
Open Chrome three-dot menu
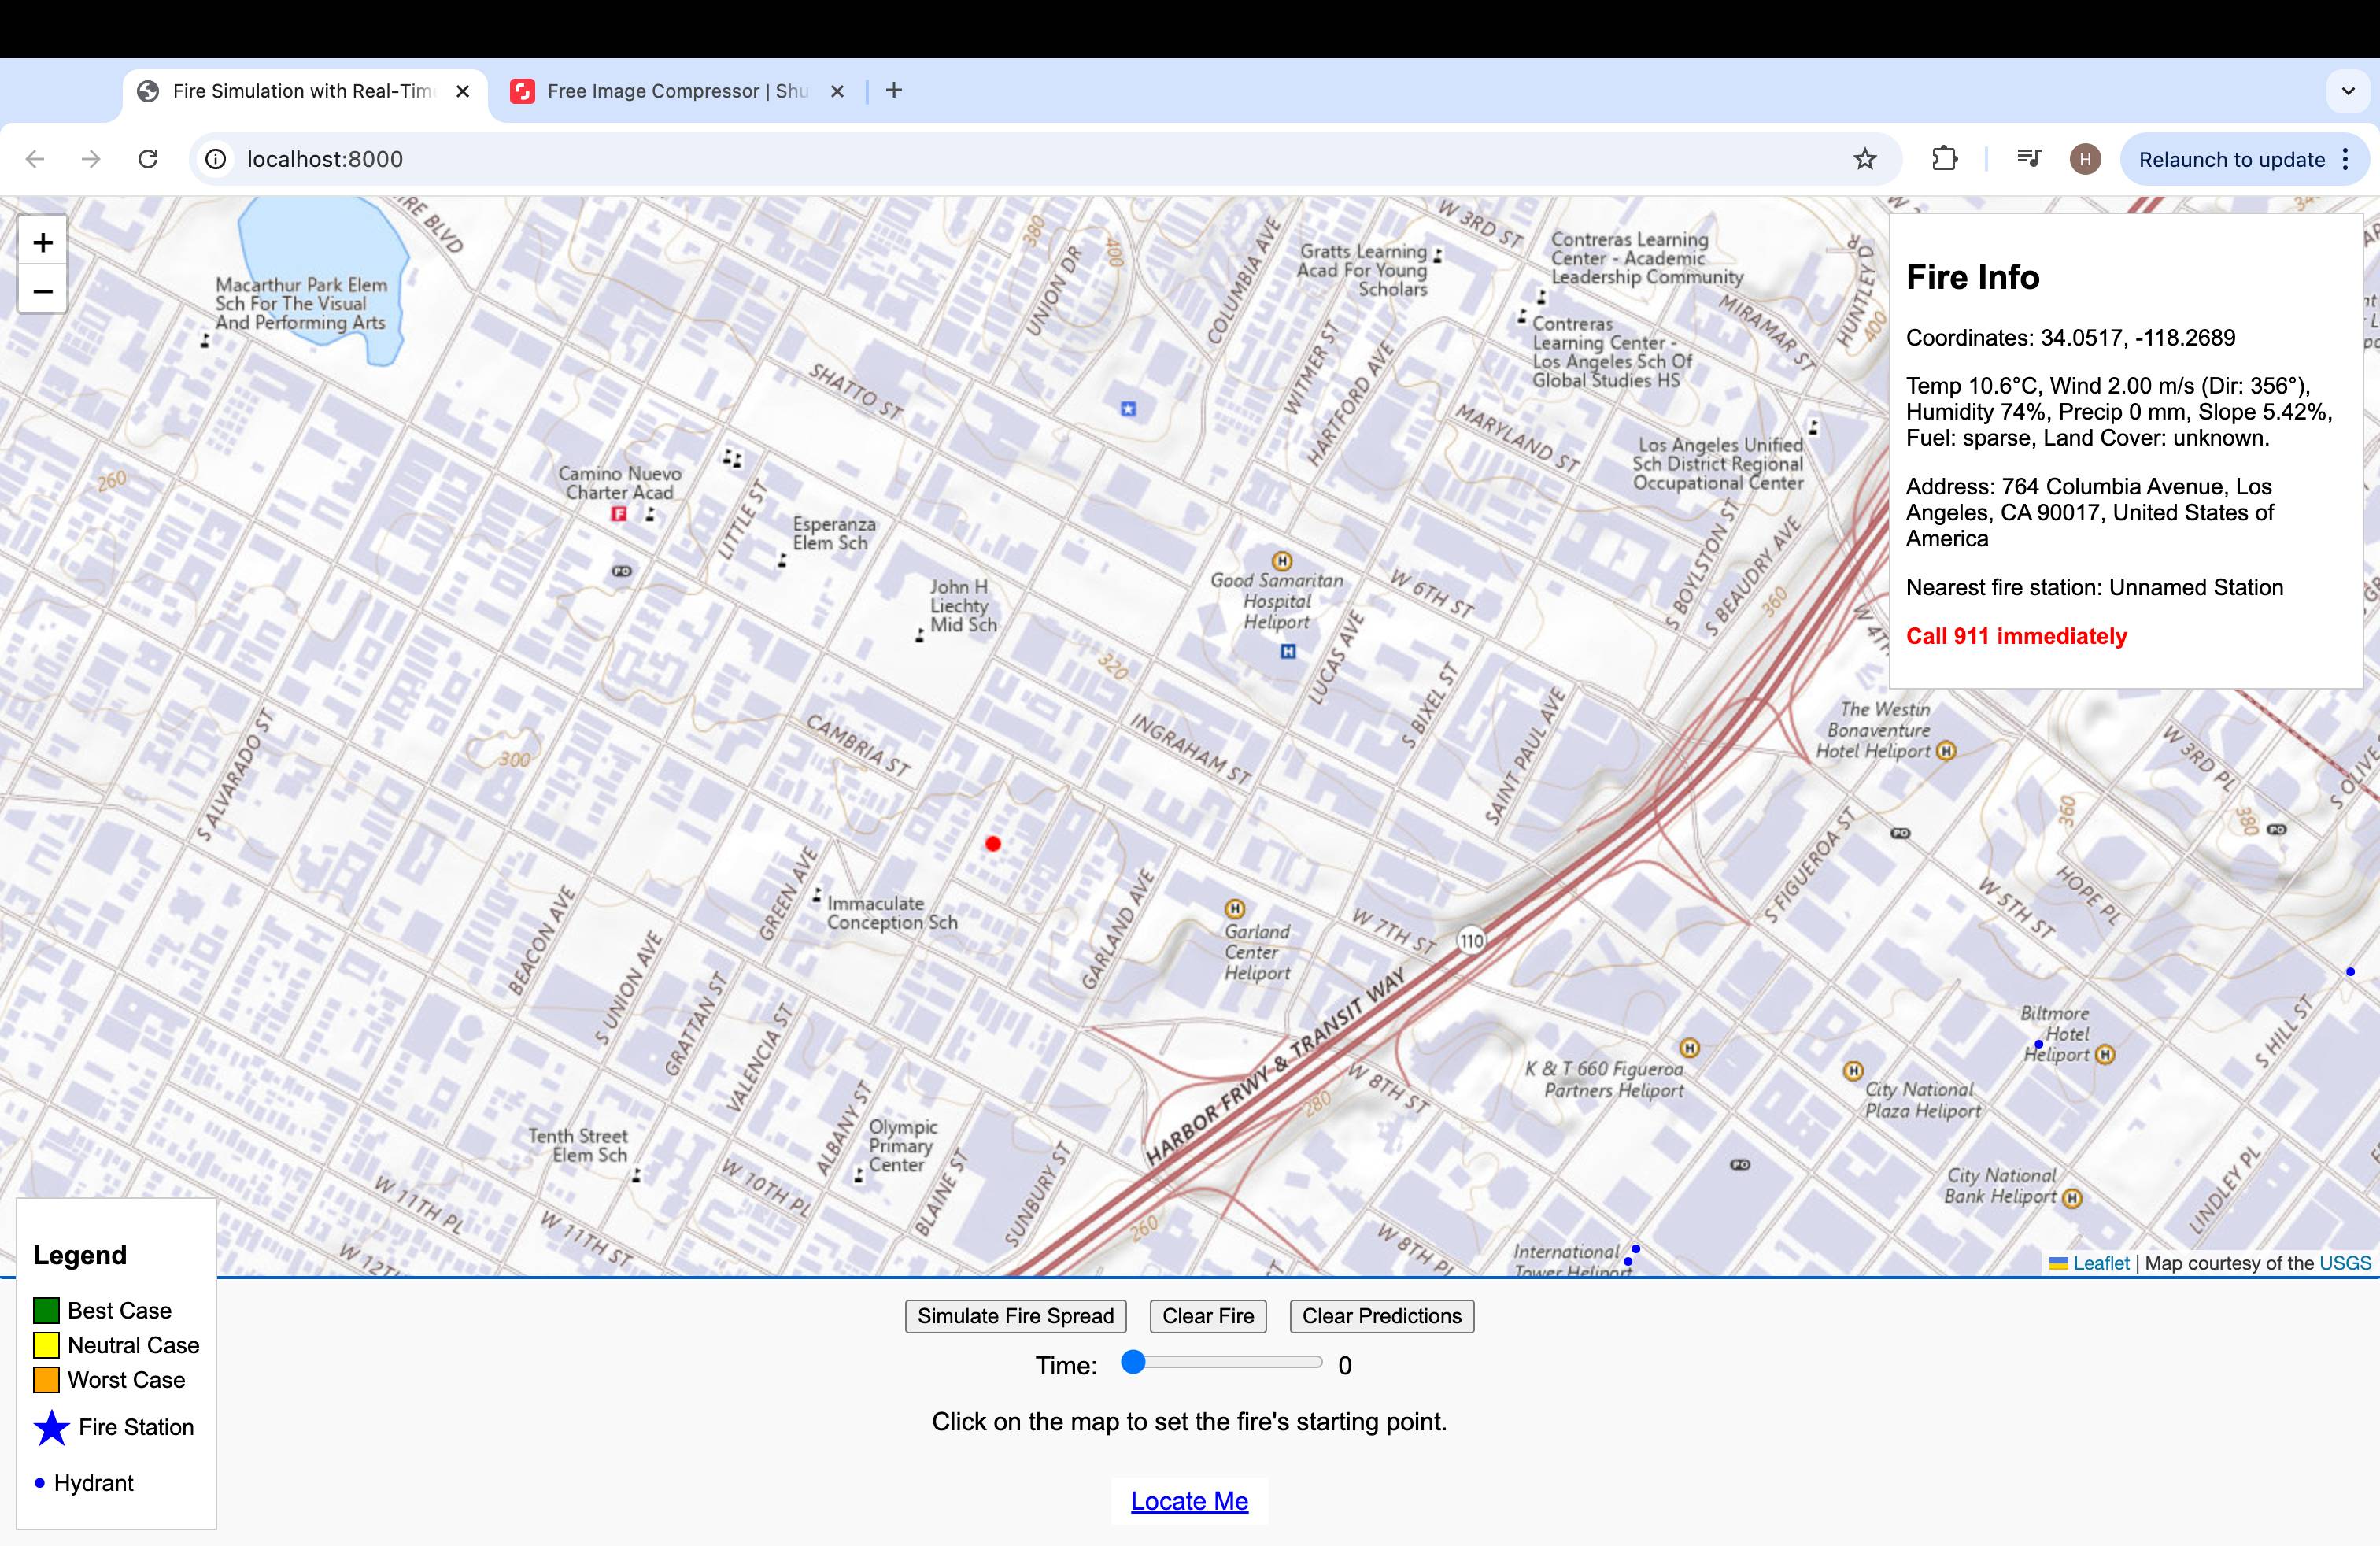click(x=2345, y=159)
